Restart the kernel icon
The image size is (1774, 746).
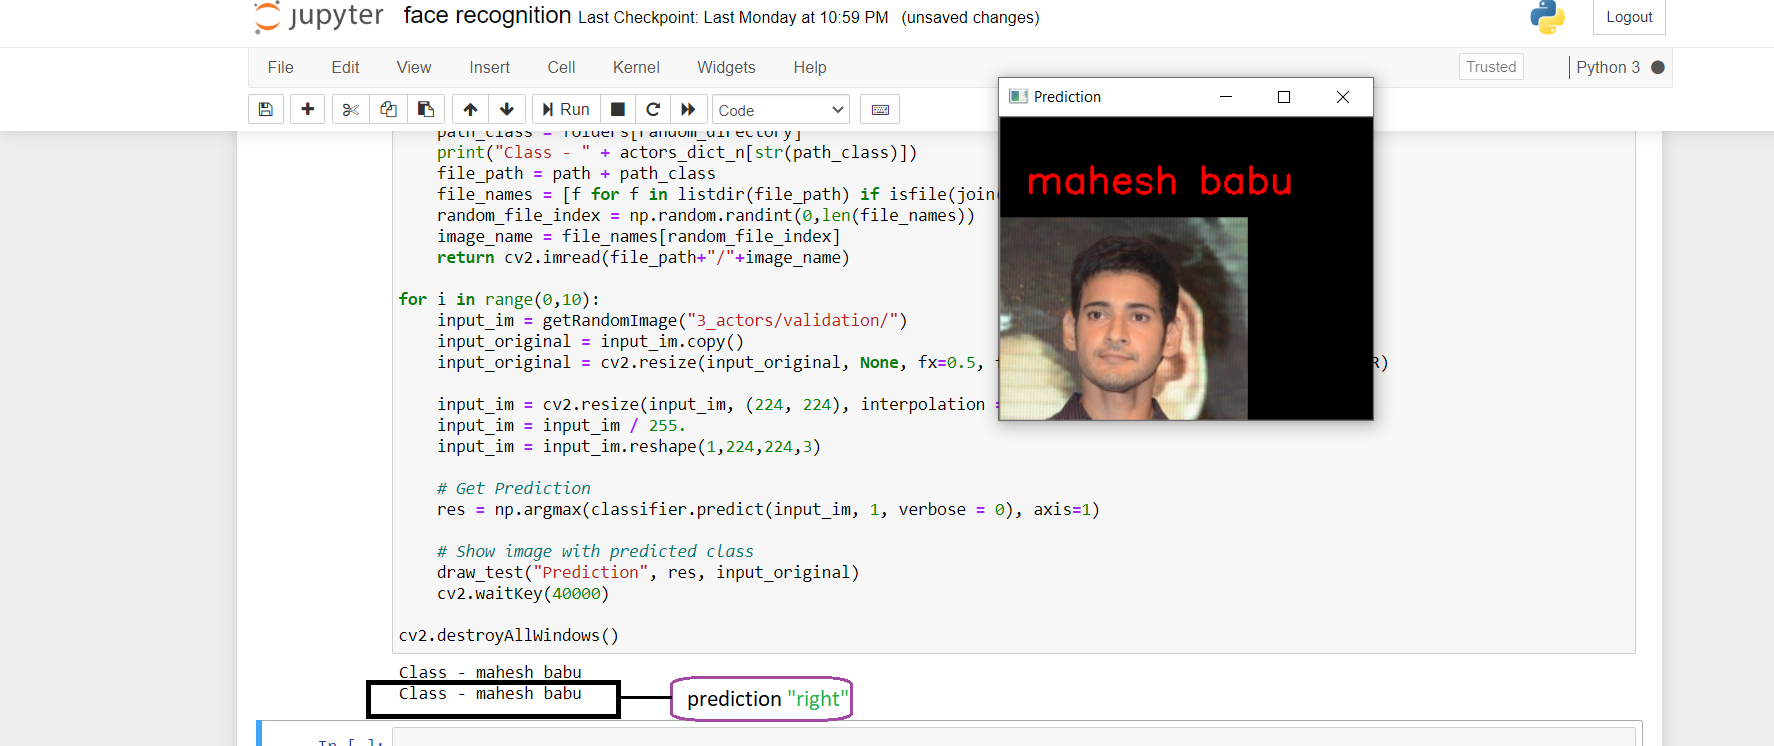point(653,109)
